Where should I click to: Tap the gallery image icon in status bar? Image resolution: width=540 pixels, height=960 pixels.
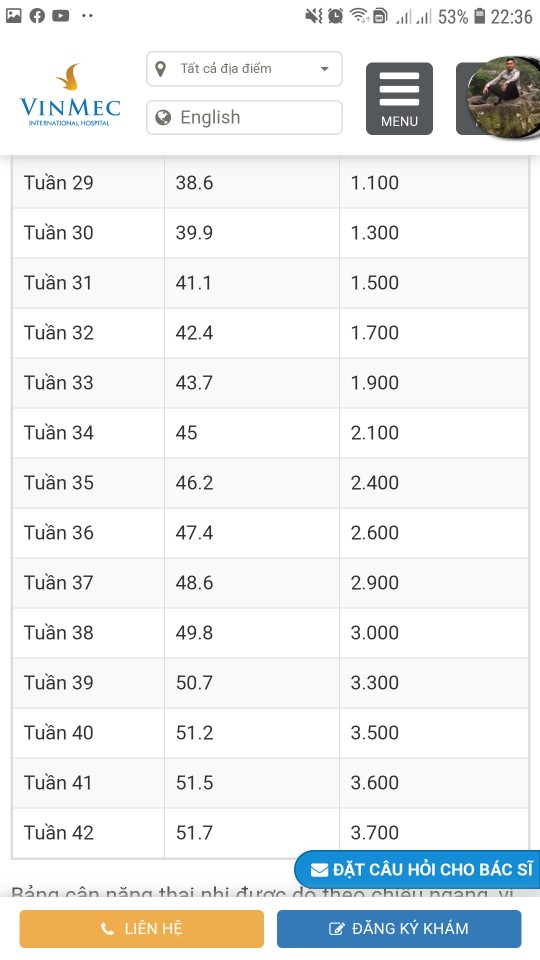[x=13, y=16]
